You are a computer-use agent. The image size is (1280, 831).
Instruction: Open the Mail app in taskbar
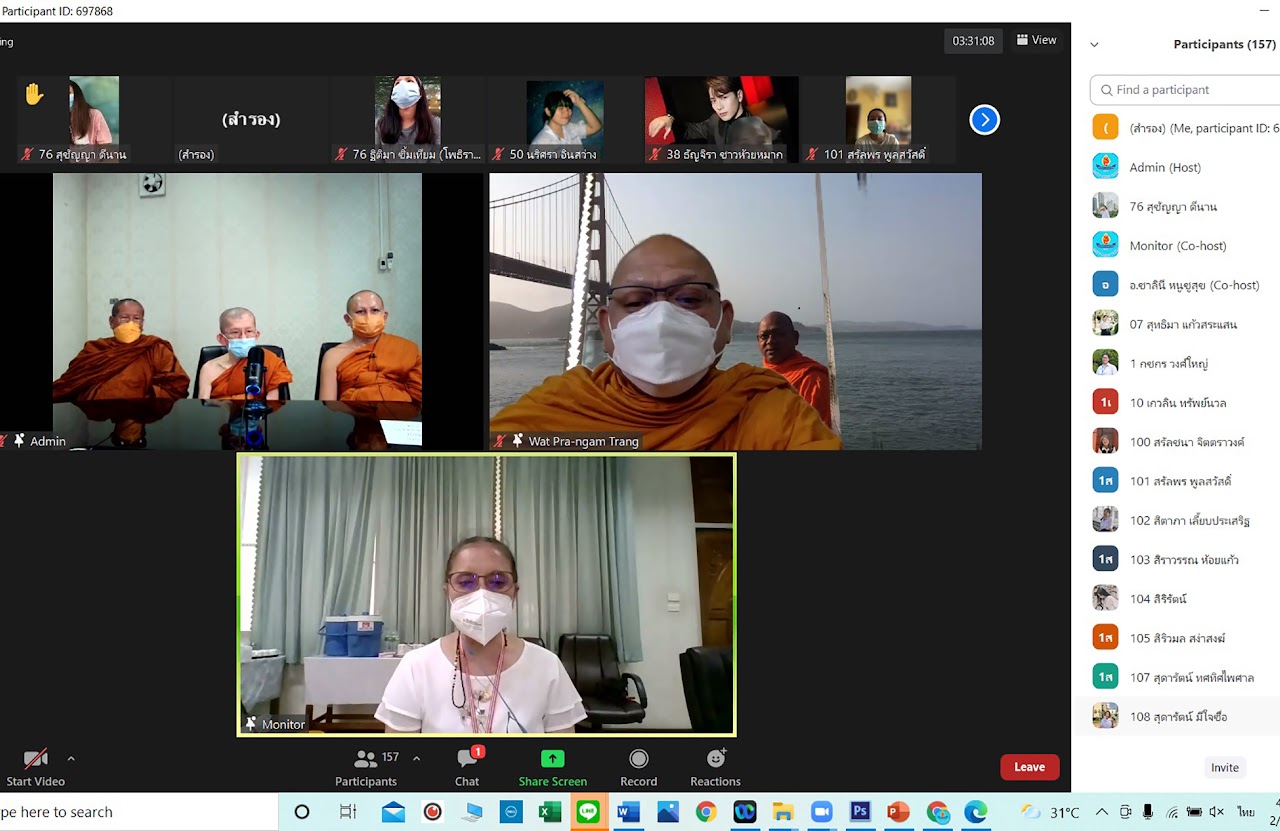(393, 812)
